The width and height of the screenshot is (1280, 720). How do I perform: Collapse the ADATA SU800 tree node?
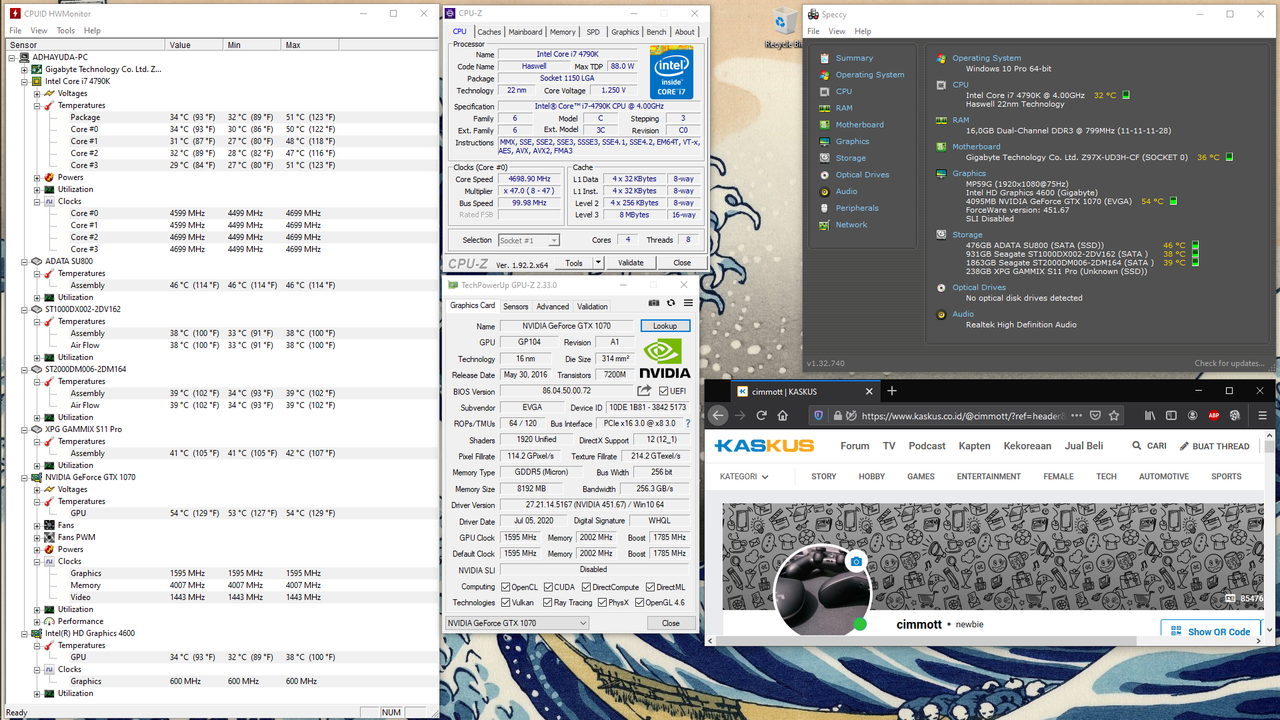click(25, 261)
